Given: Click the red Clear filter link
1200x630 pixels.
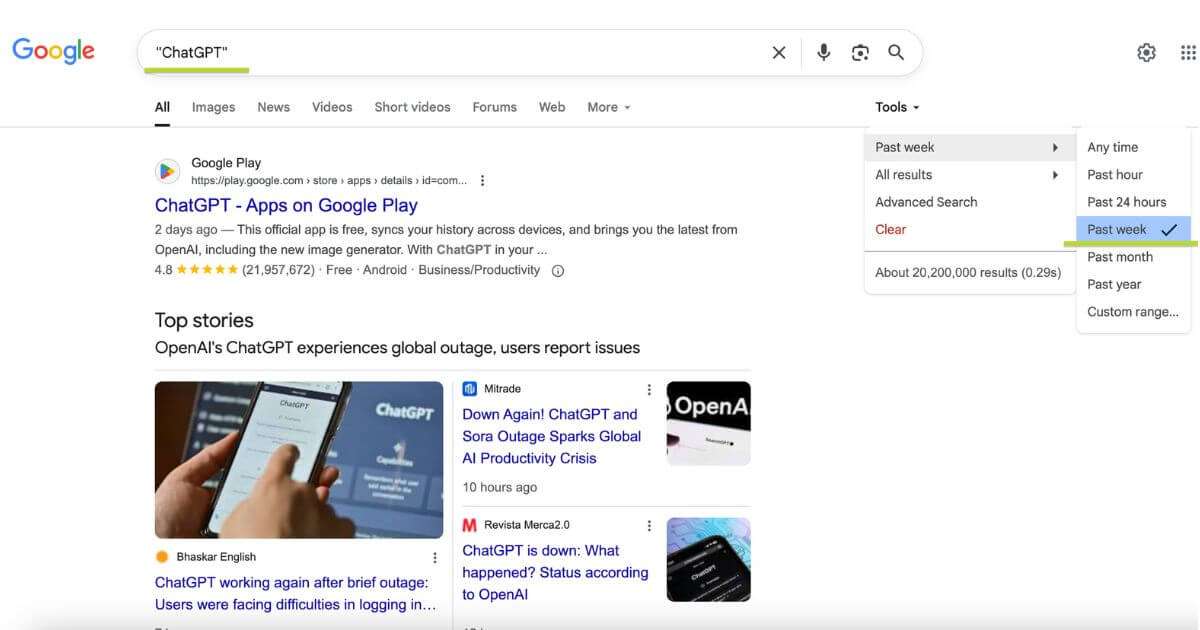Looking at the screenshot, I should click(890, 229).
